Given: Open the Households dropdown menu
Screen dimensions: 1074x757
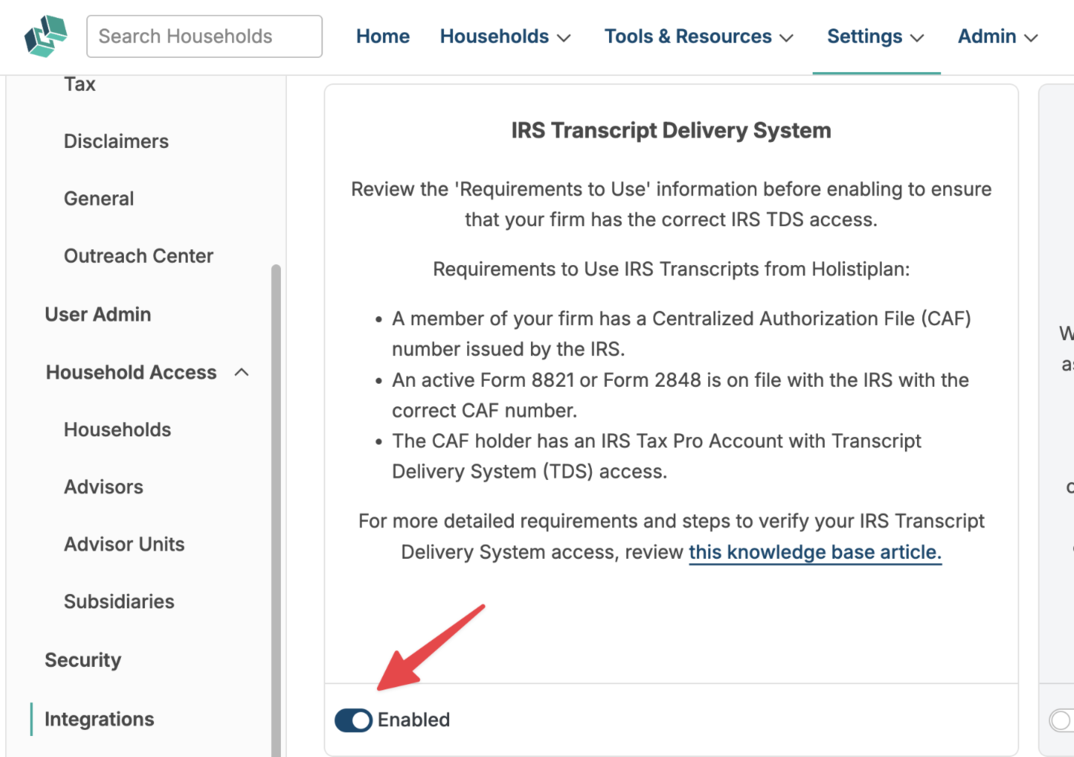Looking at the screenshot, I should 505,36.
